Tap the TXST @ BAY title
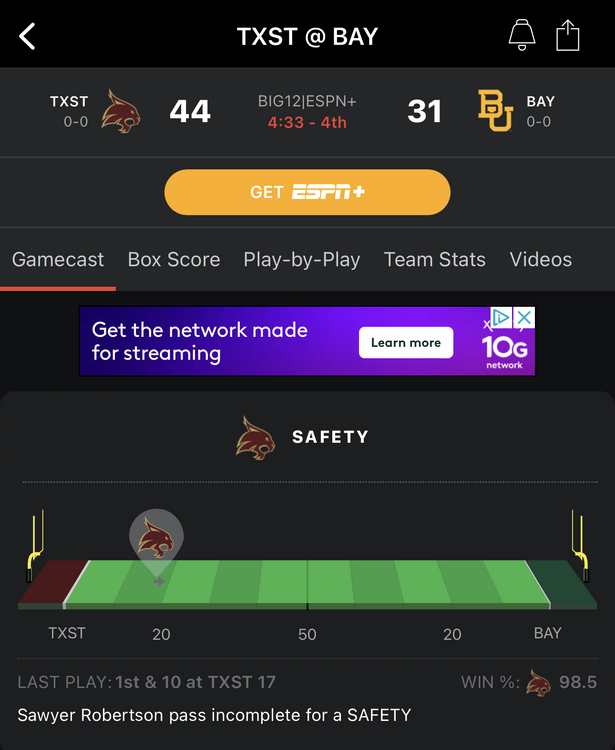The image size is (615, 750). click(x=307, y=37)
